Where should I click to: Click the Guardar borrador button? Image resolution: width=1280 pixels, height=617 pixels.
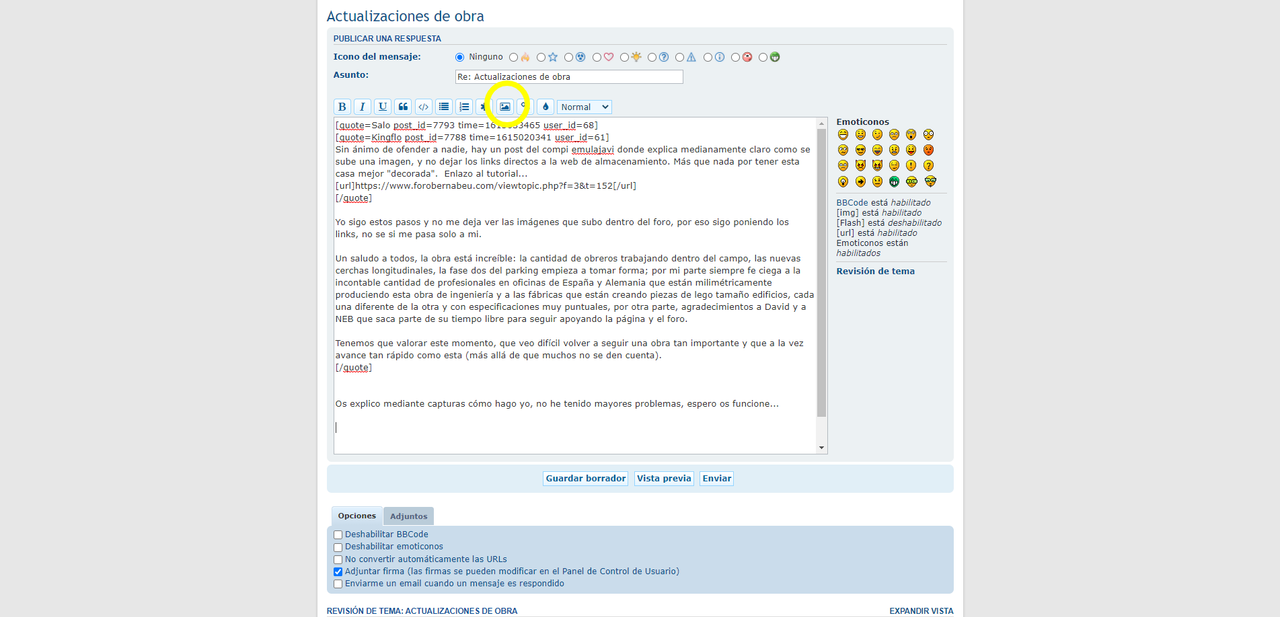pos(586,479)
